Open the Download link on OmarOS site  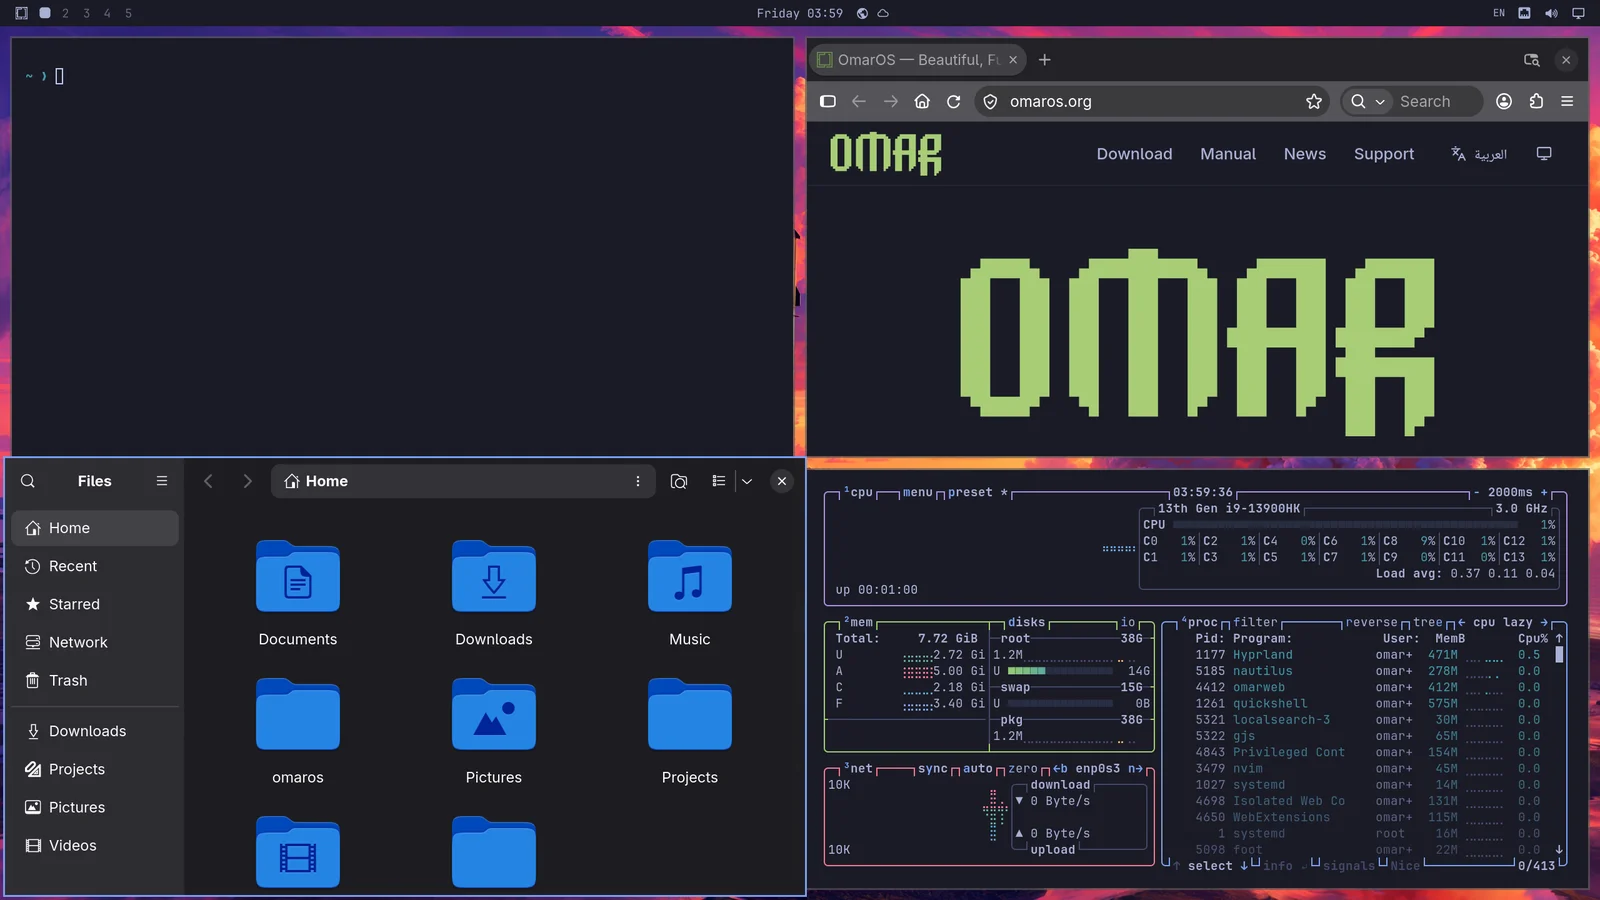pos(1134,154)
